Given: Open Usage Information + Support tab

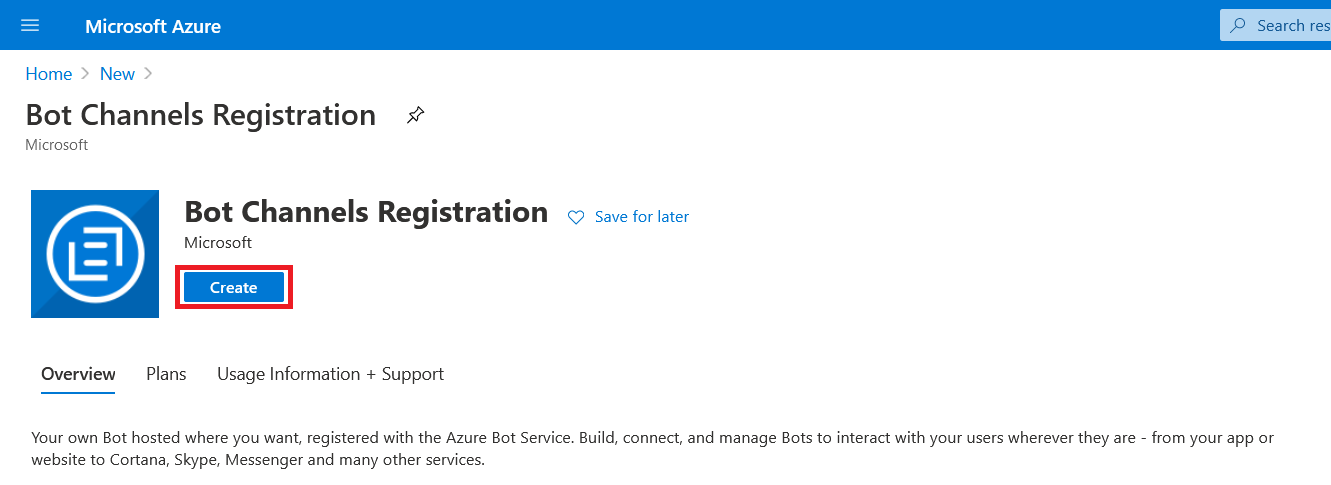Looking at the screenshot, I should (330, 374).
